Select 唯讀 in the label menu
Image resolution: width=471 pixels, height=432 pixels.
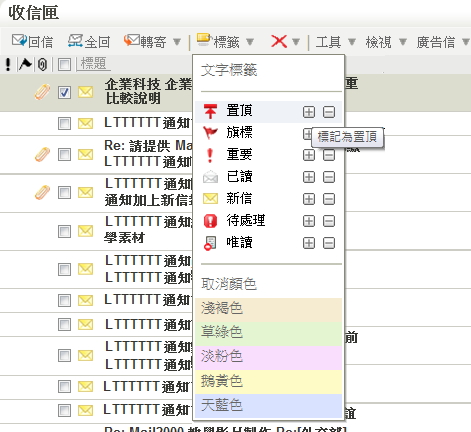pyautogui.click(x=239, y=242)
